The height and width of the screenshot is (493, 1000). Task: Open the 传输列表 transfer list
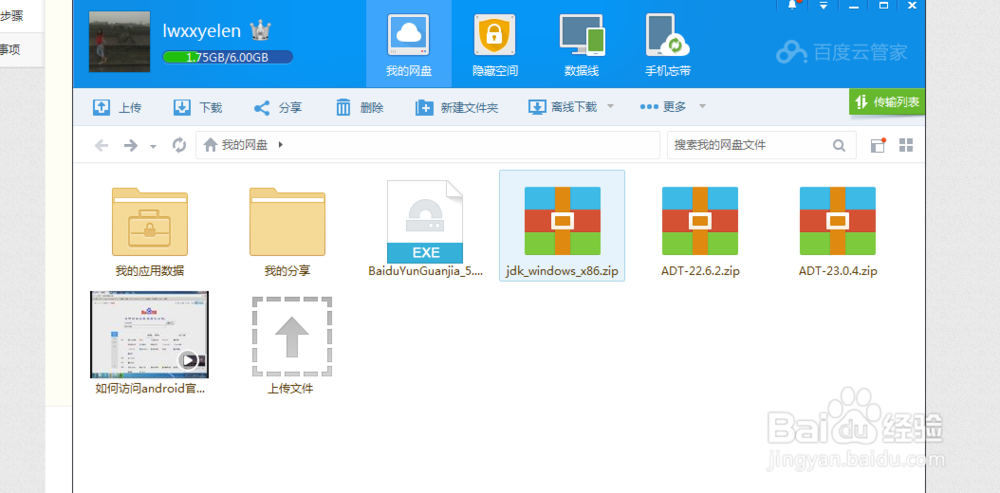[x=887, y=102]
